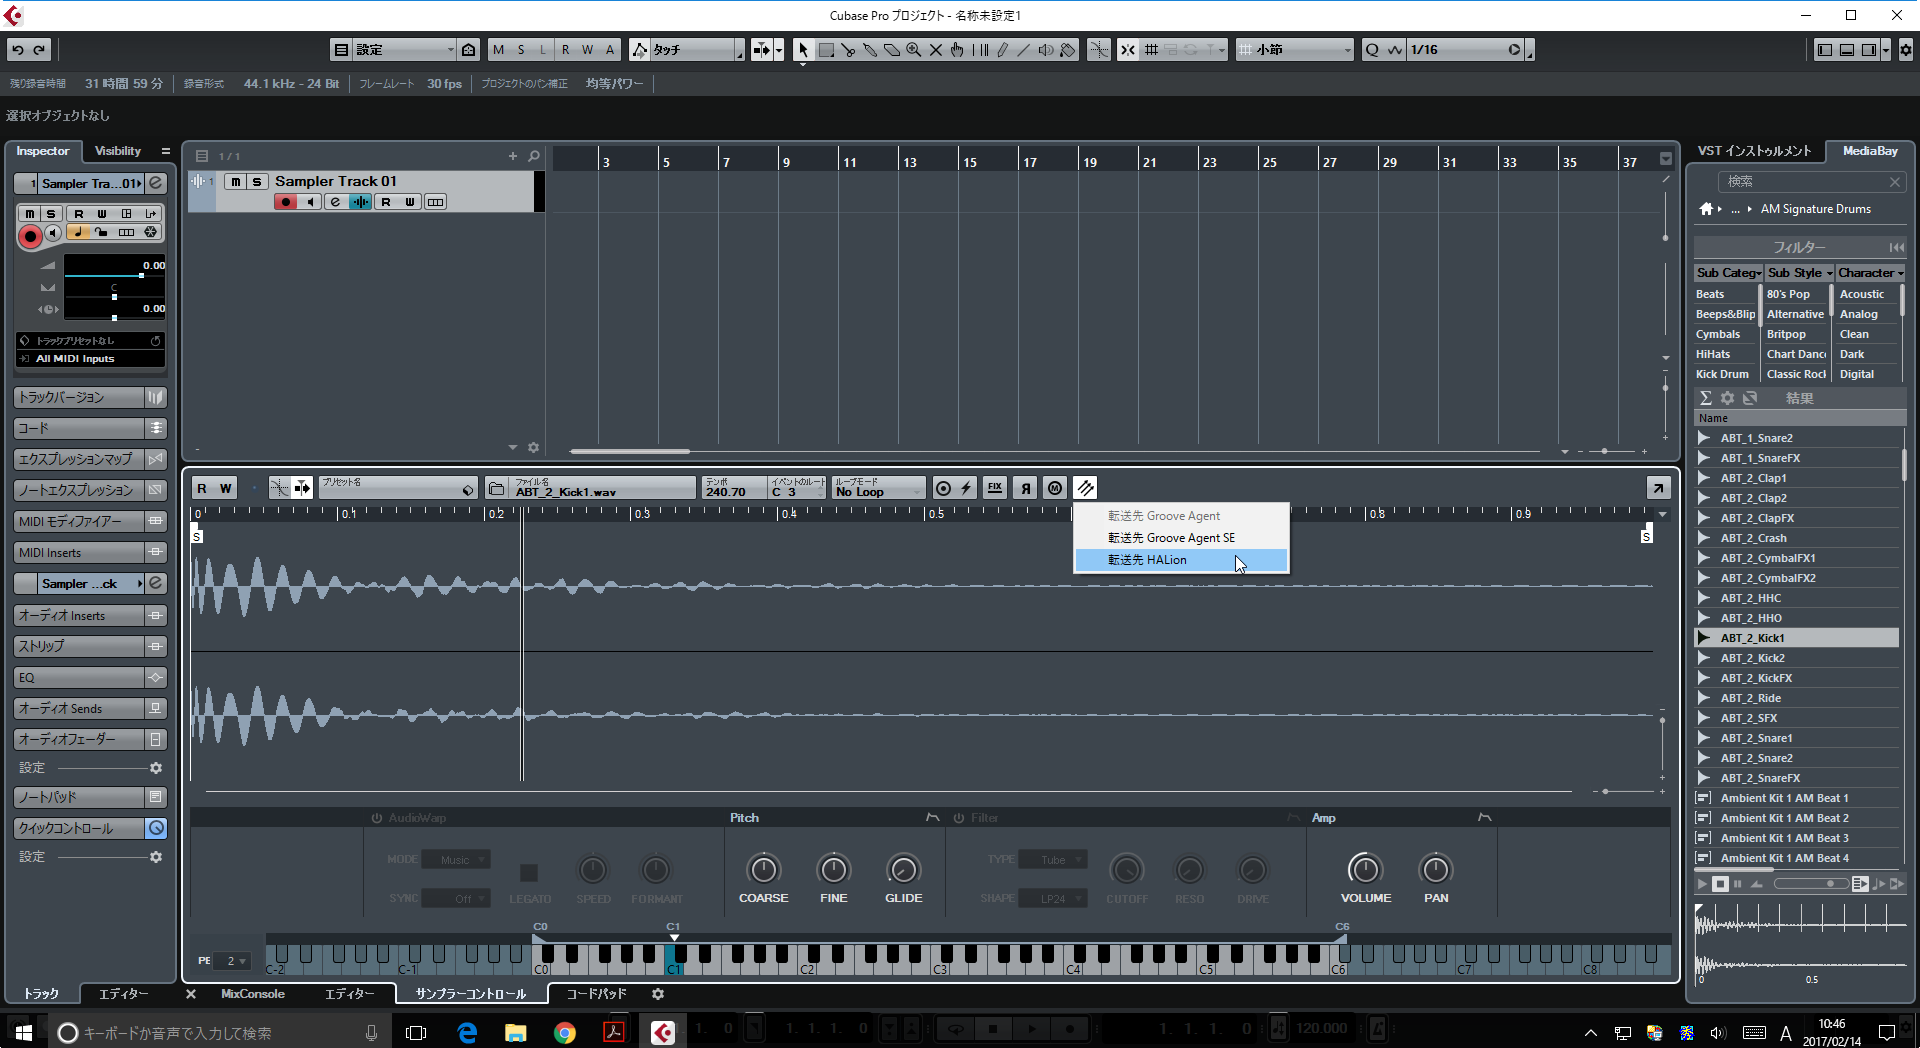Select the Object Selection arrow tool
This screenshot has width=1920, height=1048.
[803, 49]
